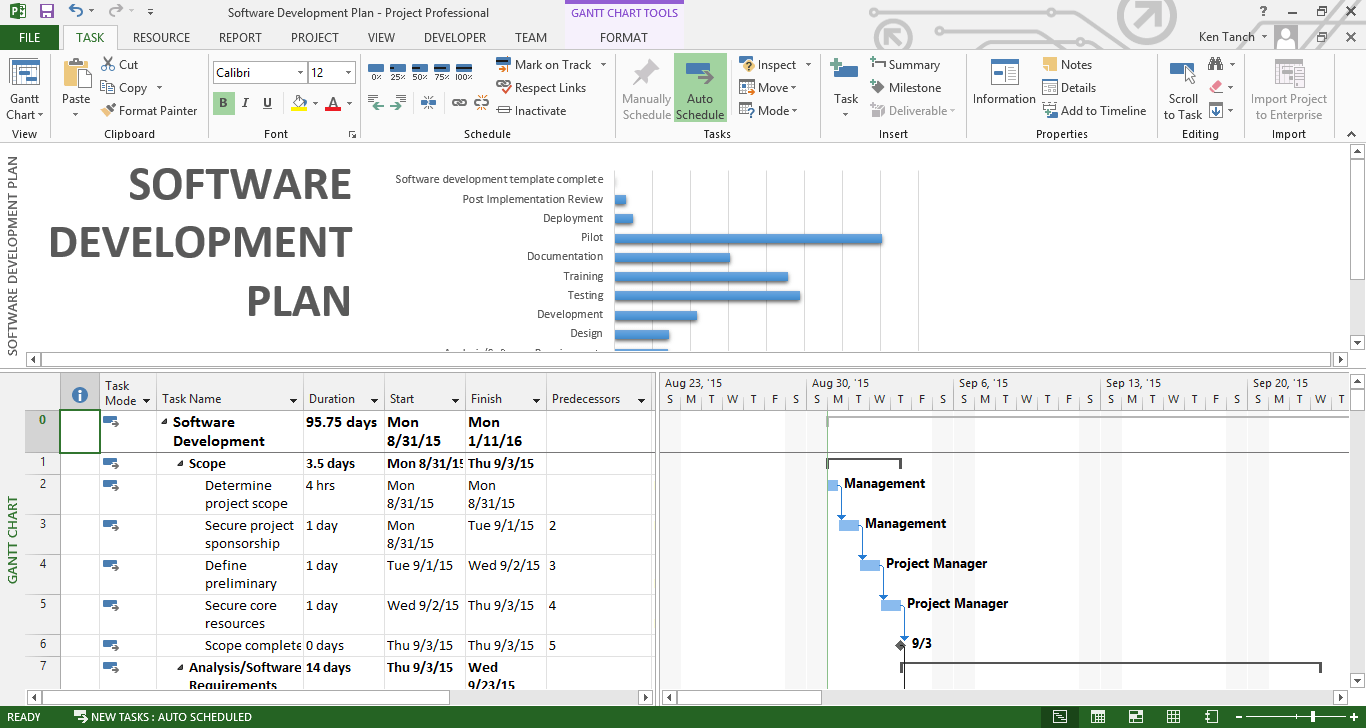Select the Format Painter
Screen dimensions: 1366x728
150,110
